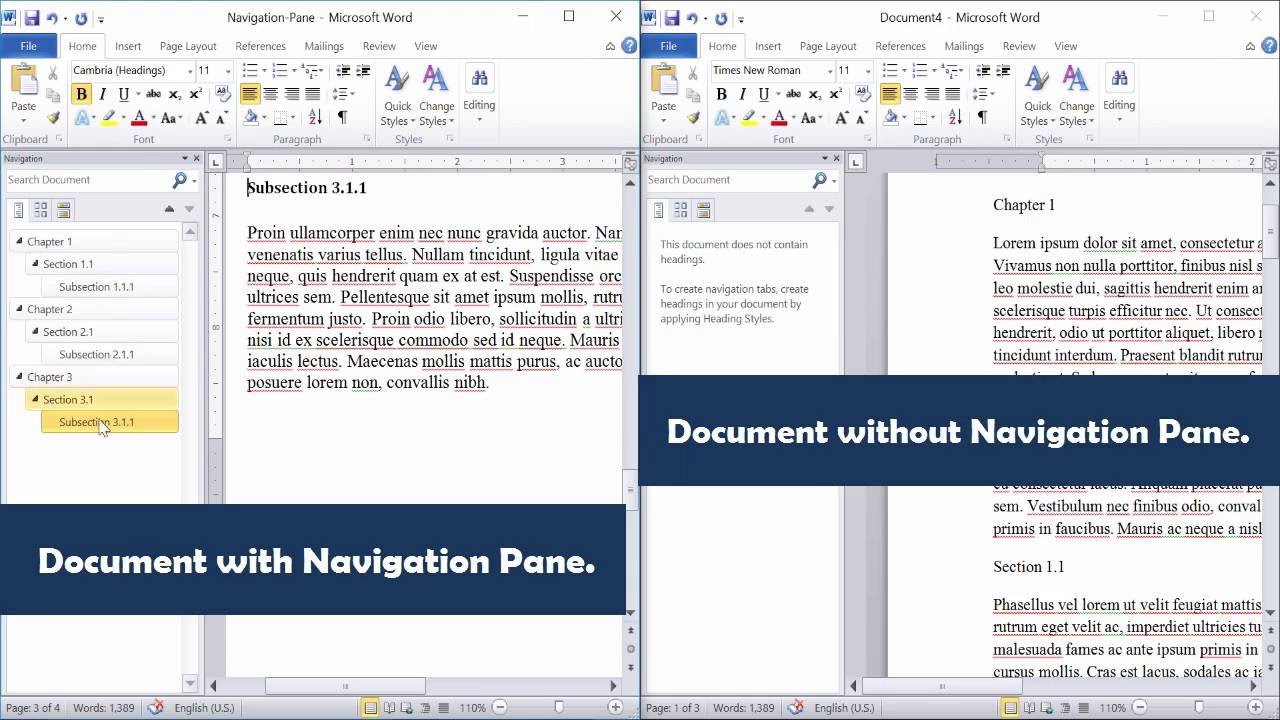Switch to View tab in Document4 window

(1066, 46)
